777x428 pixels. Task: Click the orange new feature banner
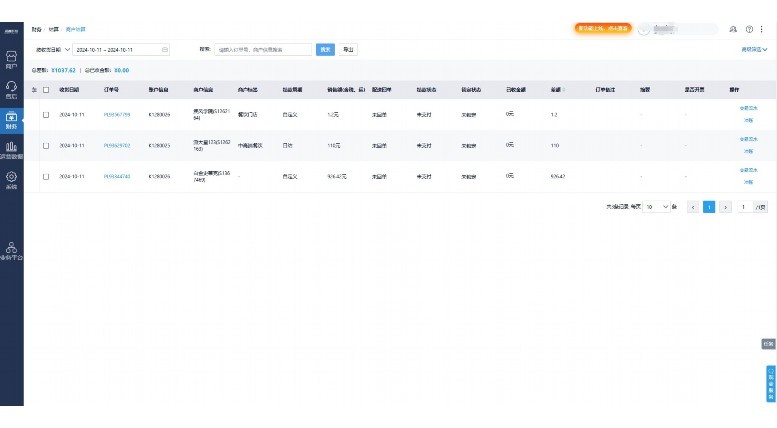click(603, 28)
